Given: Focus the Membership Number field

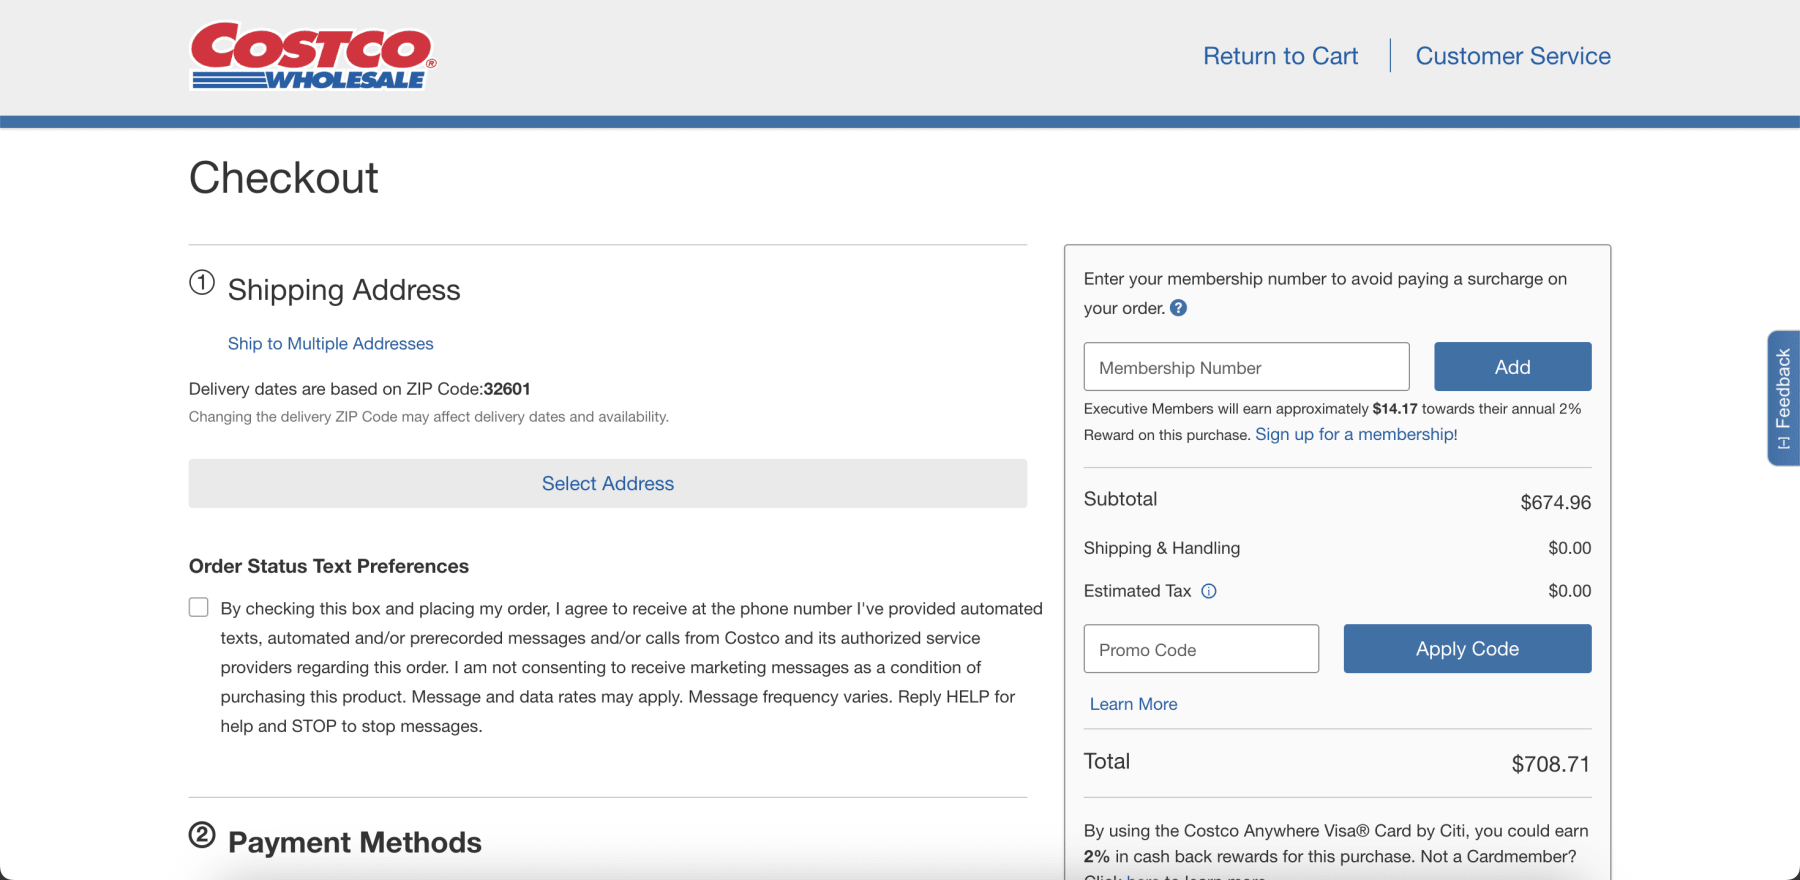Looking at the screenshot, I should 1246,367.
